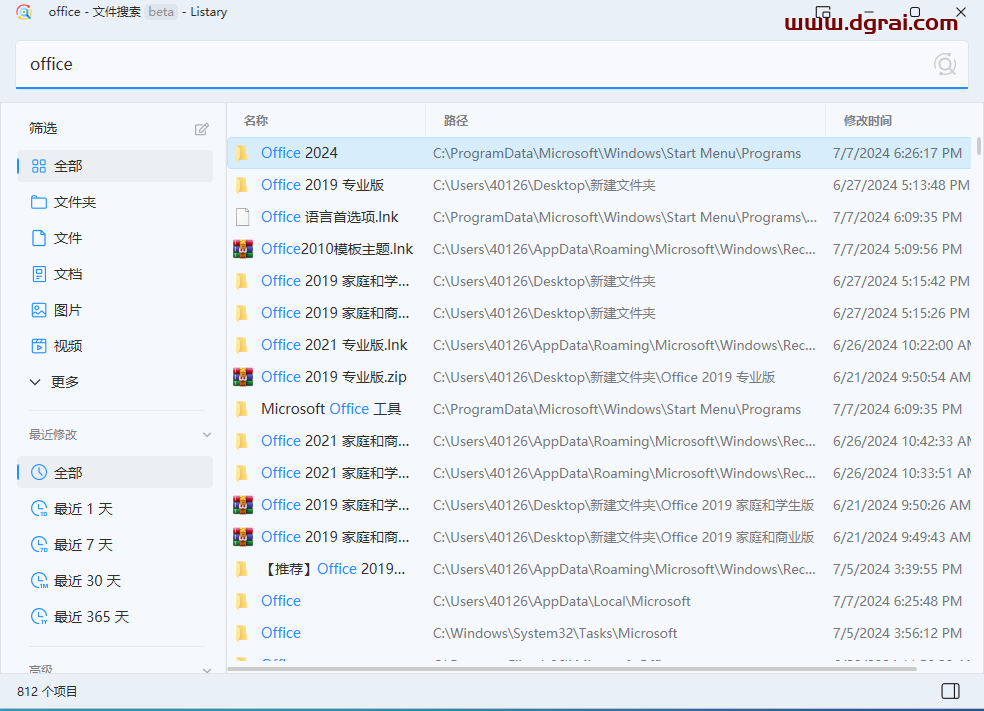984x711 pixels.
Task: Expand the 高级 section chevron
Action: pyautogui.click(x=207, y=670)
